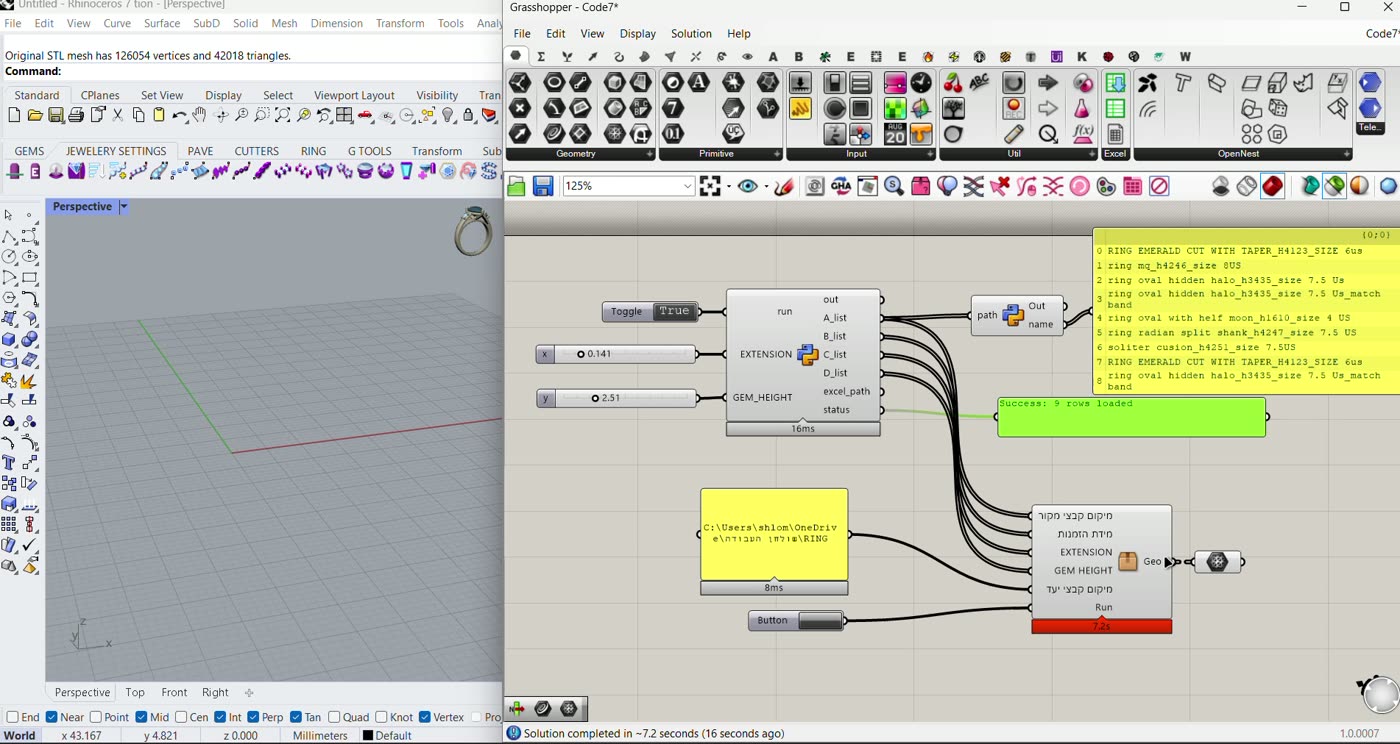Click the clock icon in Input panel
1400x744 pixels.
point(921,83)
